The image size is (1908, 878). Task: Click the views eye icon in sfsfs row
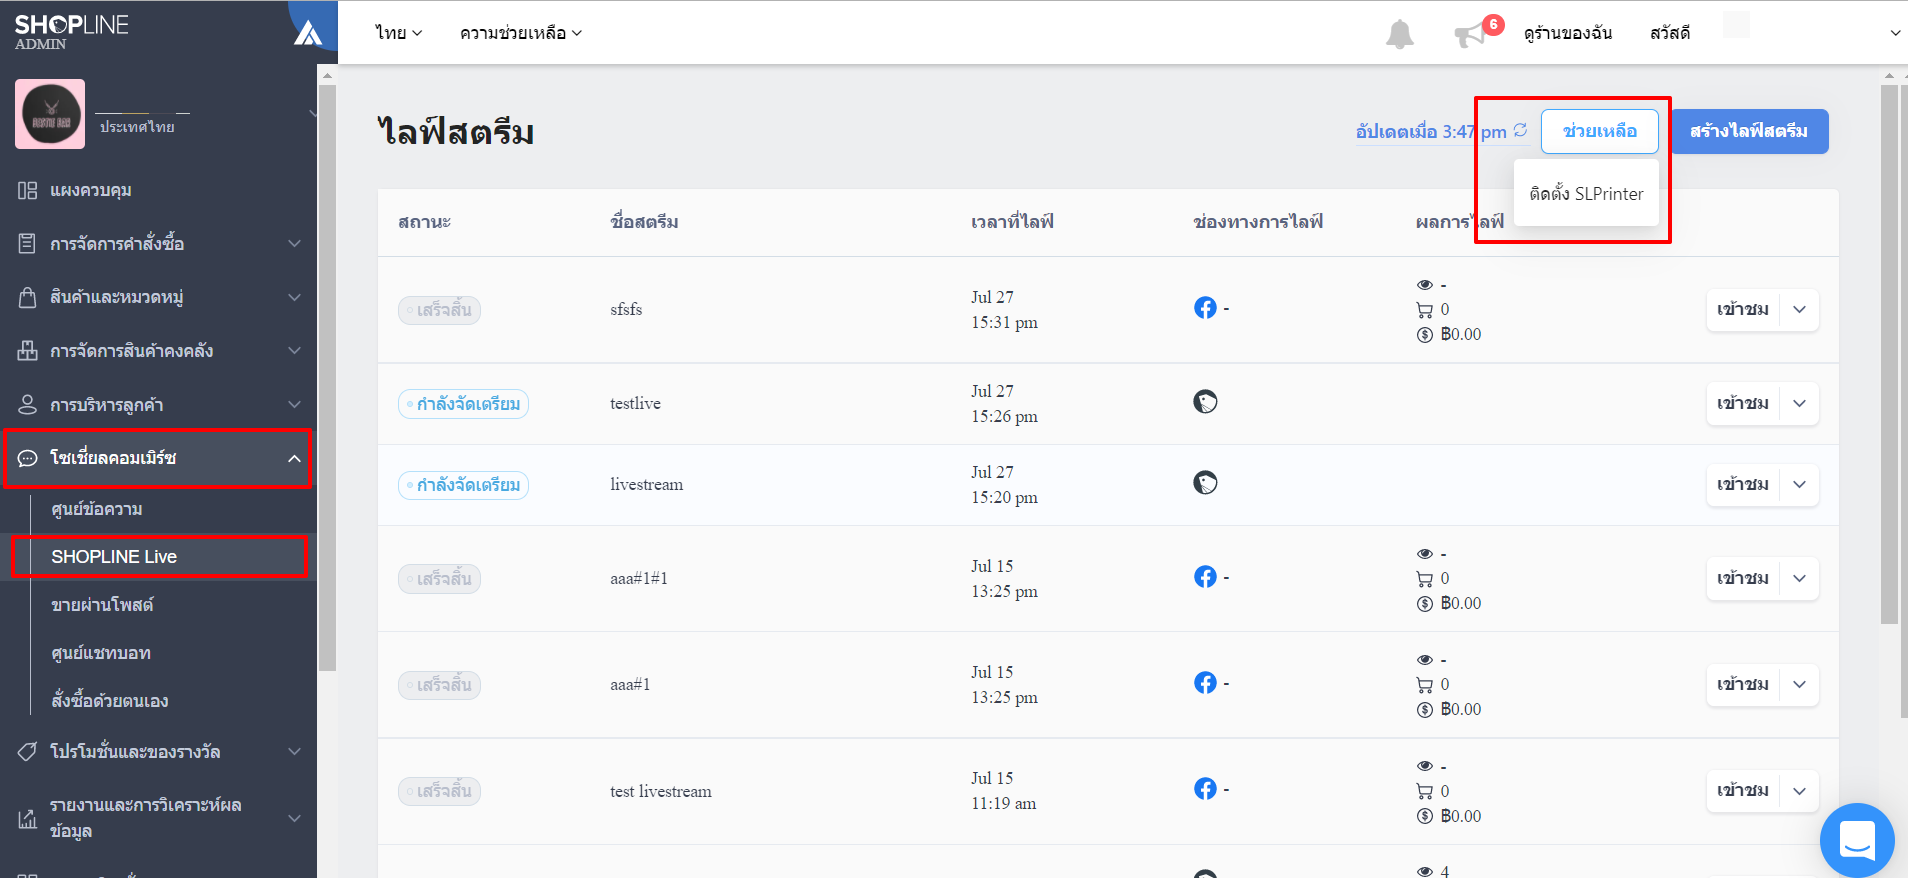(x=1425, y=285)
